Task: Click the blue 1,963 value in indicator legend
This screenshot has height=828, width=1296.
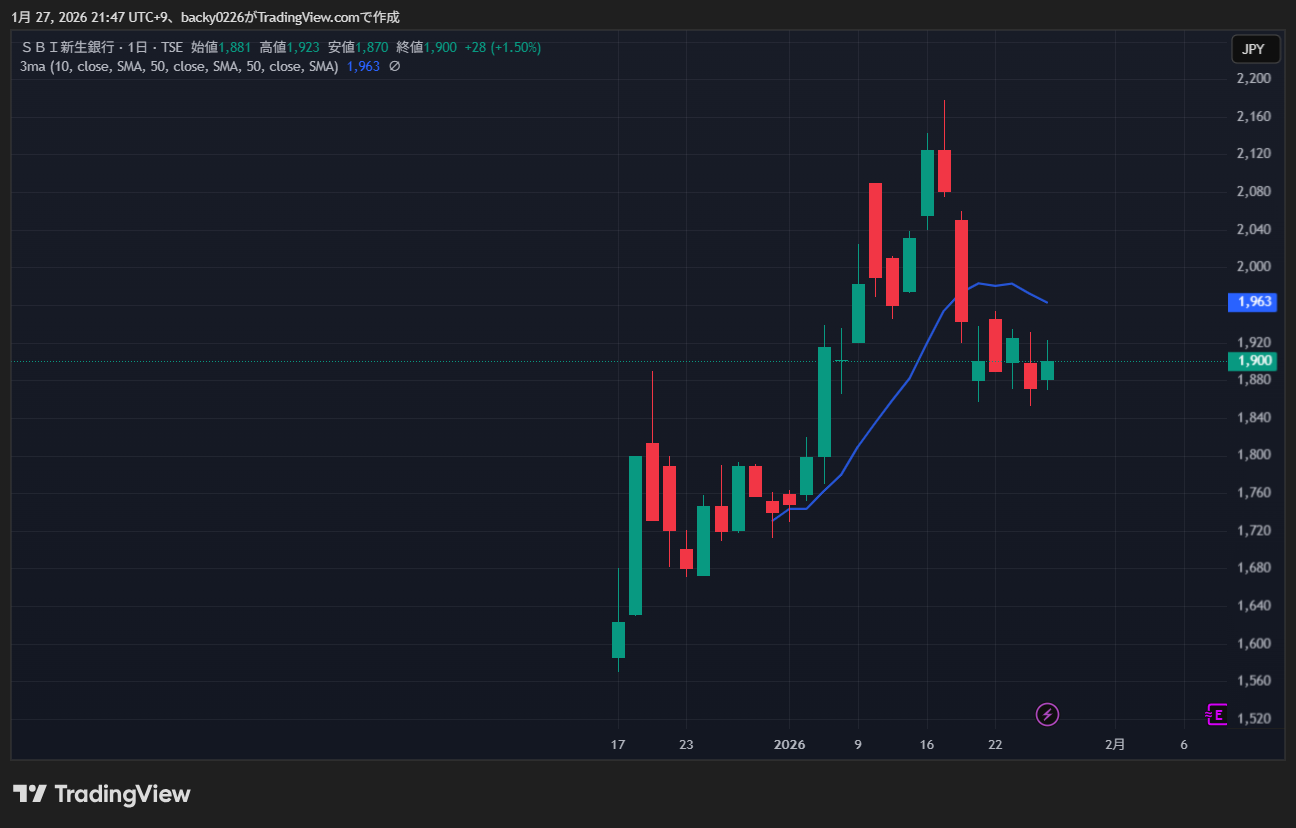Action: pyautogui.click(x=363, y=66)
